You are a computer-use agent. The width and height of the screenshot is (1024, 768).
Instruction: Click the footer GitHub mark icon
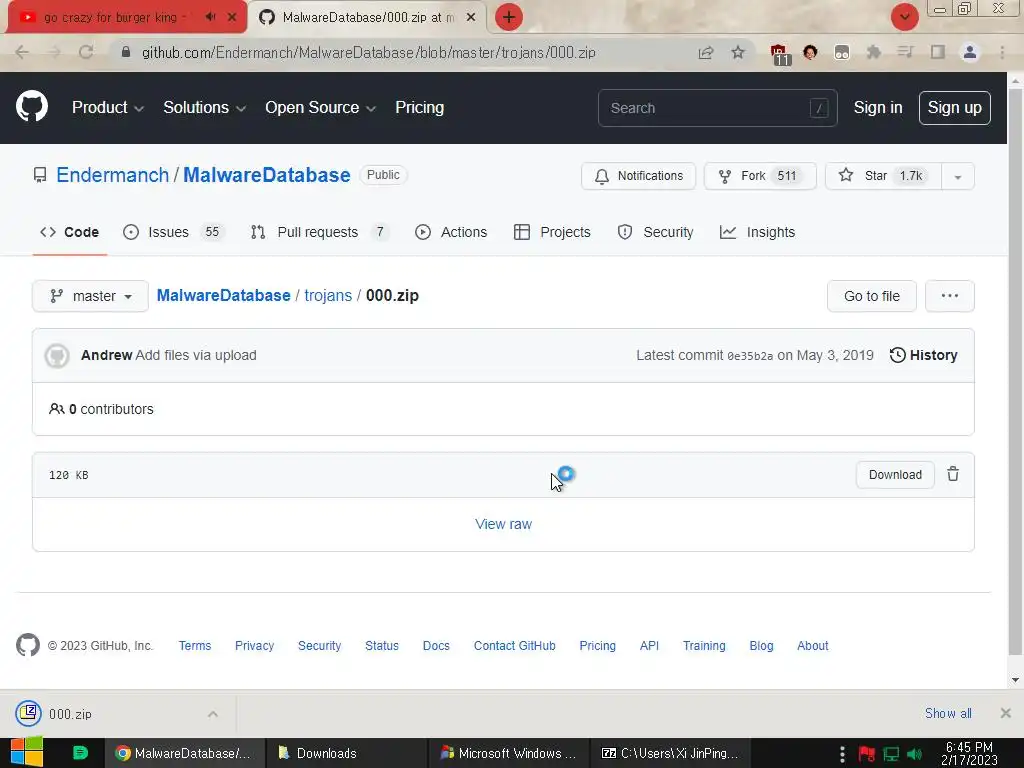click(x=27, y=645)
